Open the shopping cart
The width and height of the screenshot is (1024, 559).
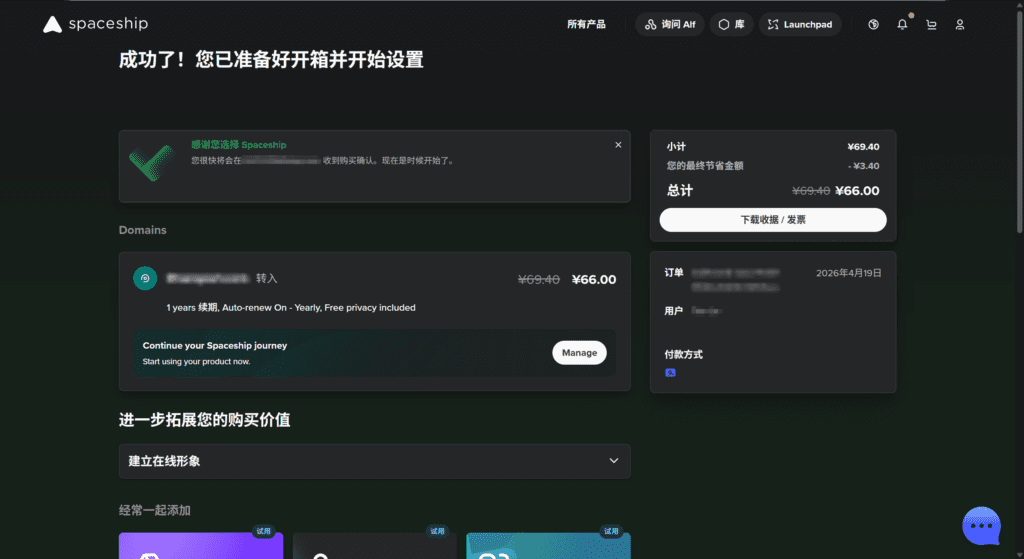pos(931,24)
